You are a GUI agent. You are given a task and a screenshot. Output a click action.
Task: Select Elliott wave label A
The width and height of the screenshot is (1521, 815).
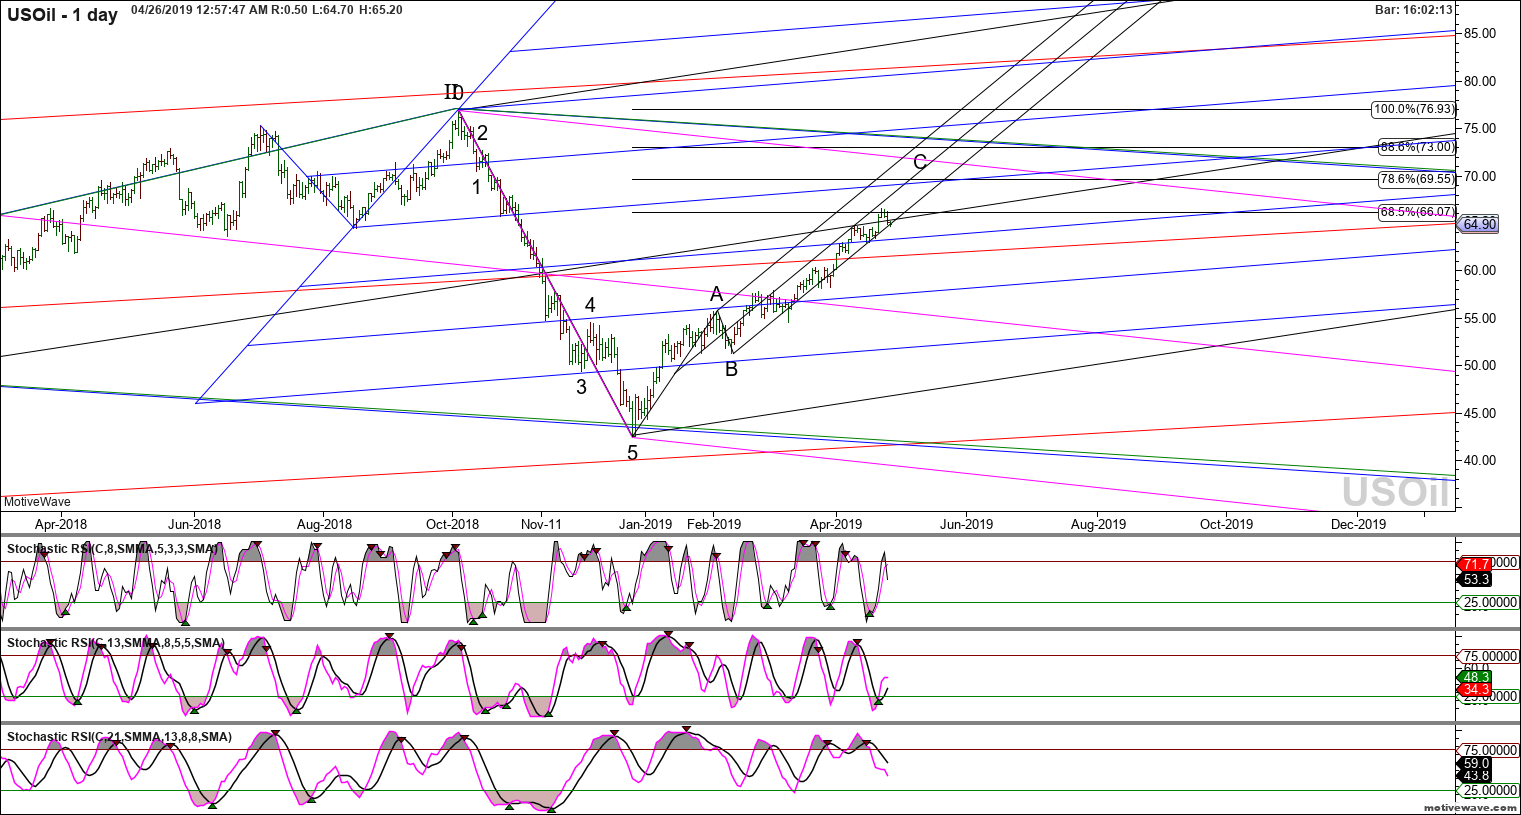tap(716, 294)
